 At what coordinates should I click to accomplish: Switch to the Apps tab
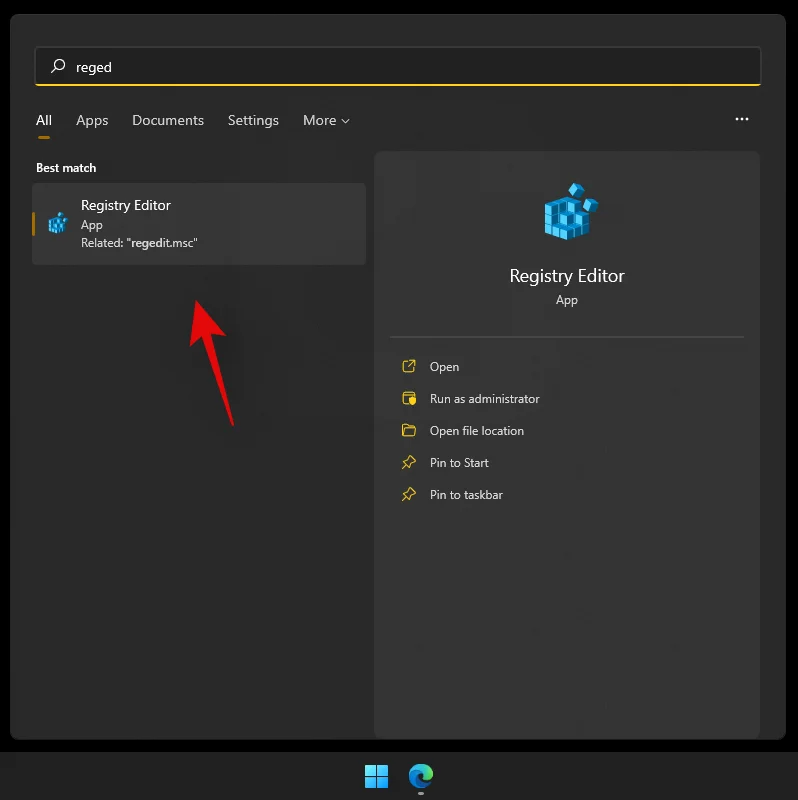point(92,120)
